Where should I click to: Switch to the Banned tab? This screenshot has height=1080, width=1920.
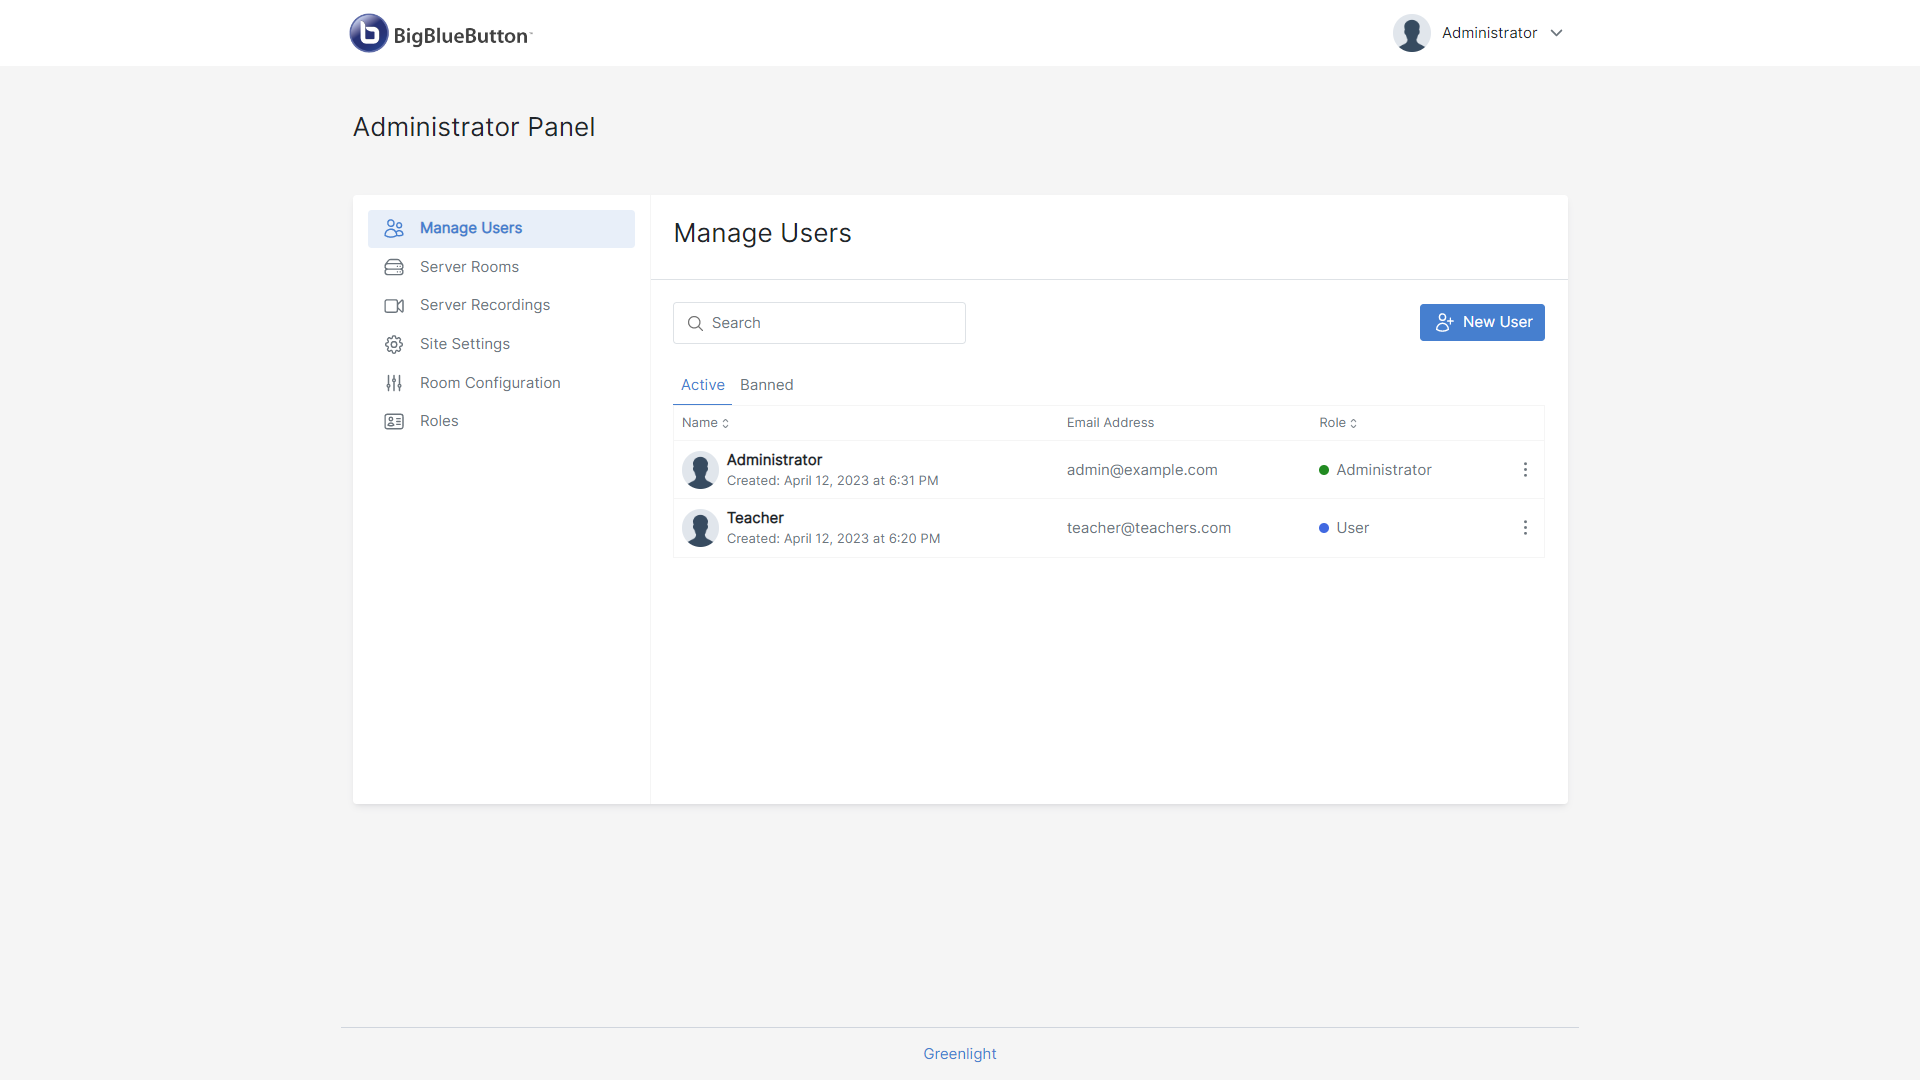[767, 385]
